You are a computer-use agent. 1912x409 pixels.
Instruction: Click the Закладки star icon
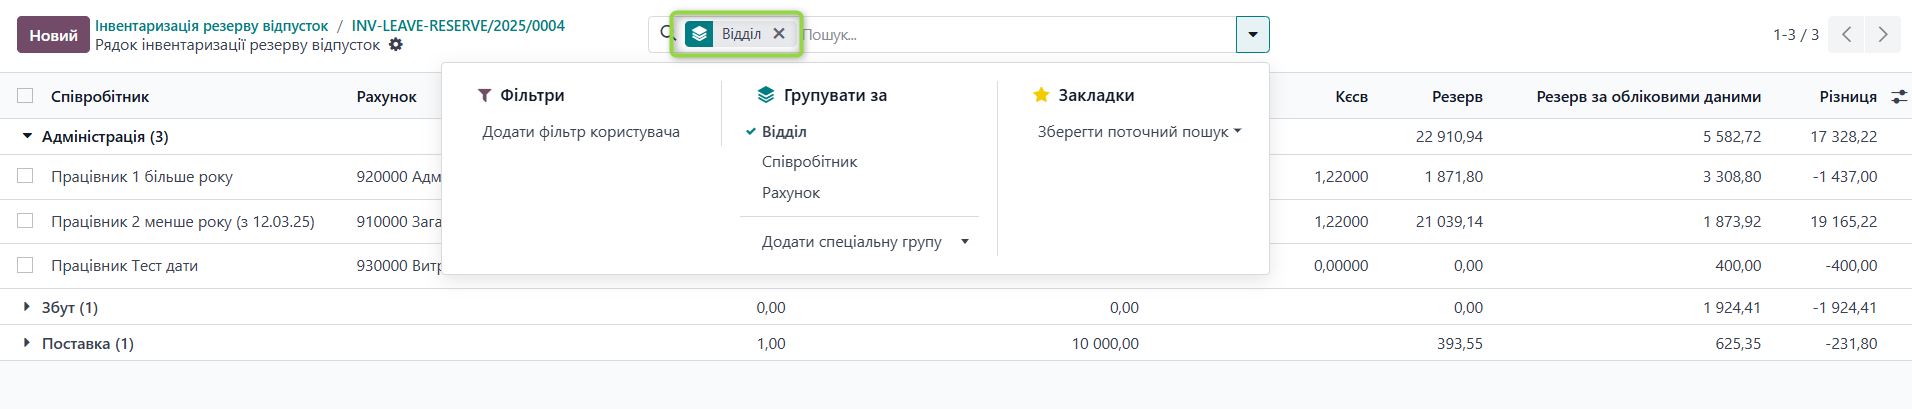click(x=1041, y=95)
